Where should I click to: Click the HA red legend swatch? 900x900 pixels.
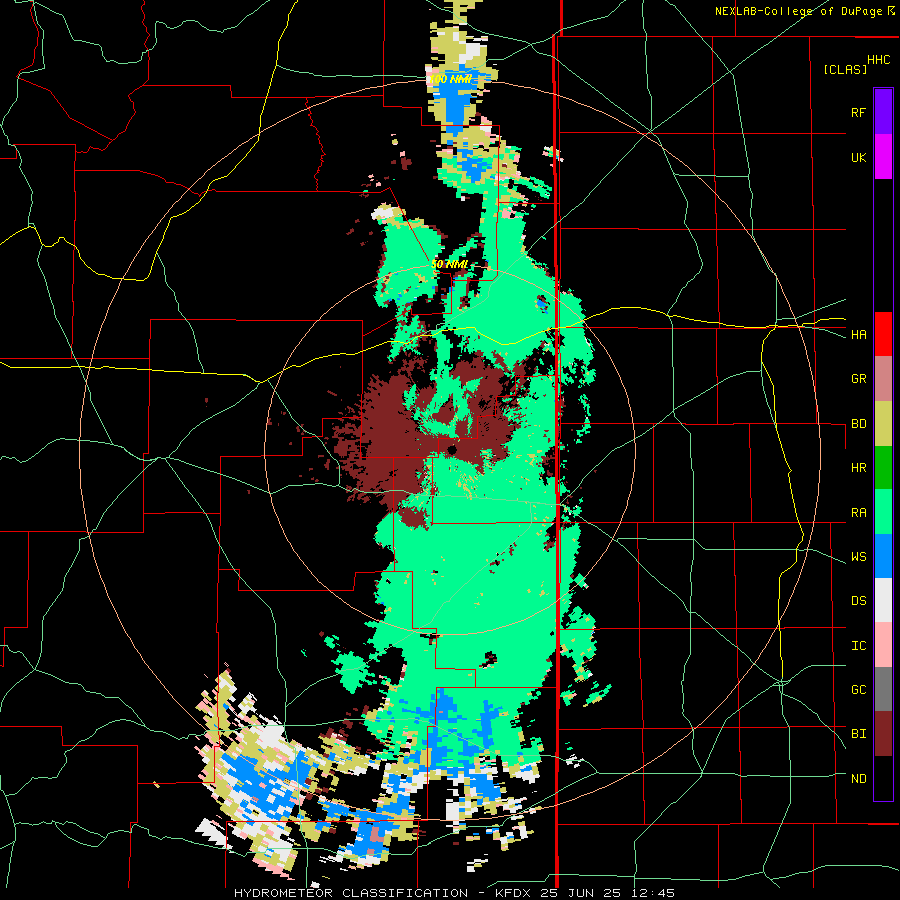point(883,334)
